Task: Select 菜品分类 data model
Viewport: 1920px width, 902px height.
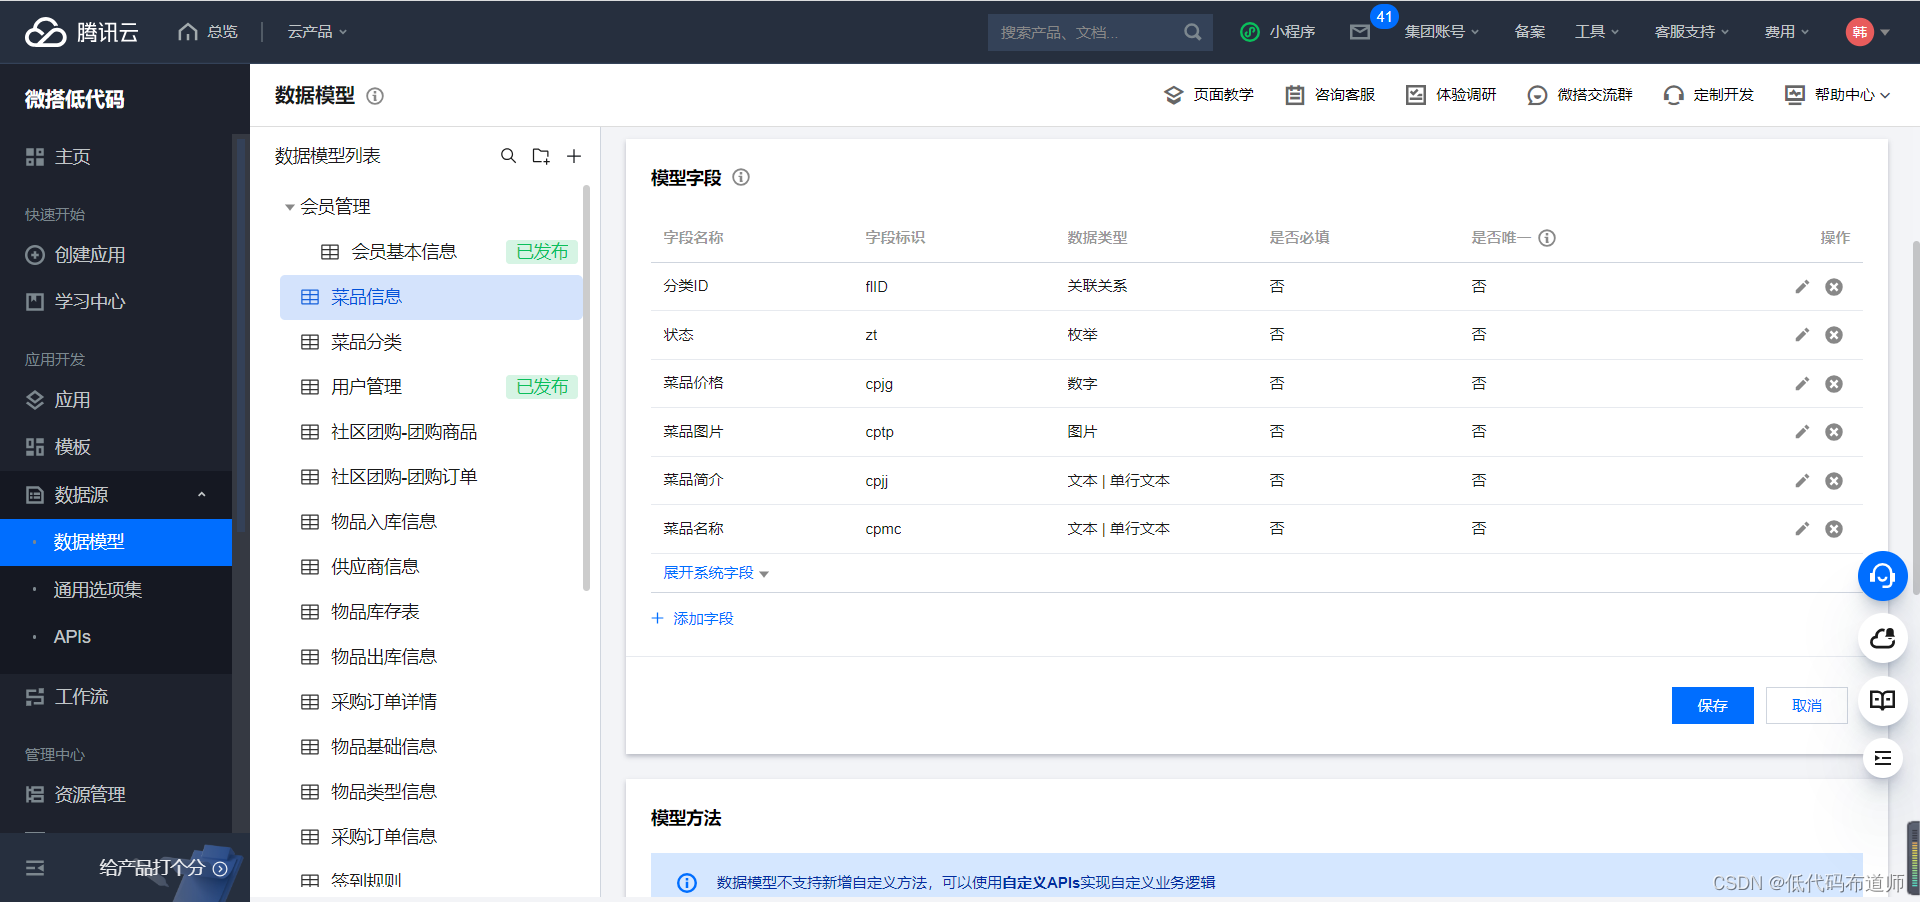Action: (x=431, y=342)
